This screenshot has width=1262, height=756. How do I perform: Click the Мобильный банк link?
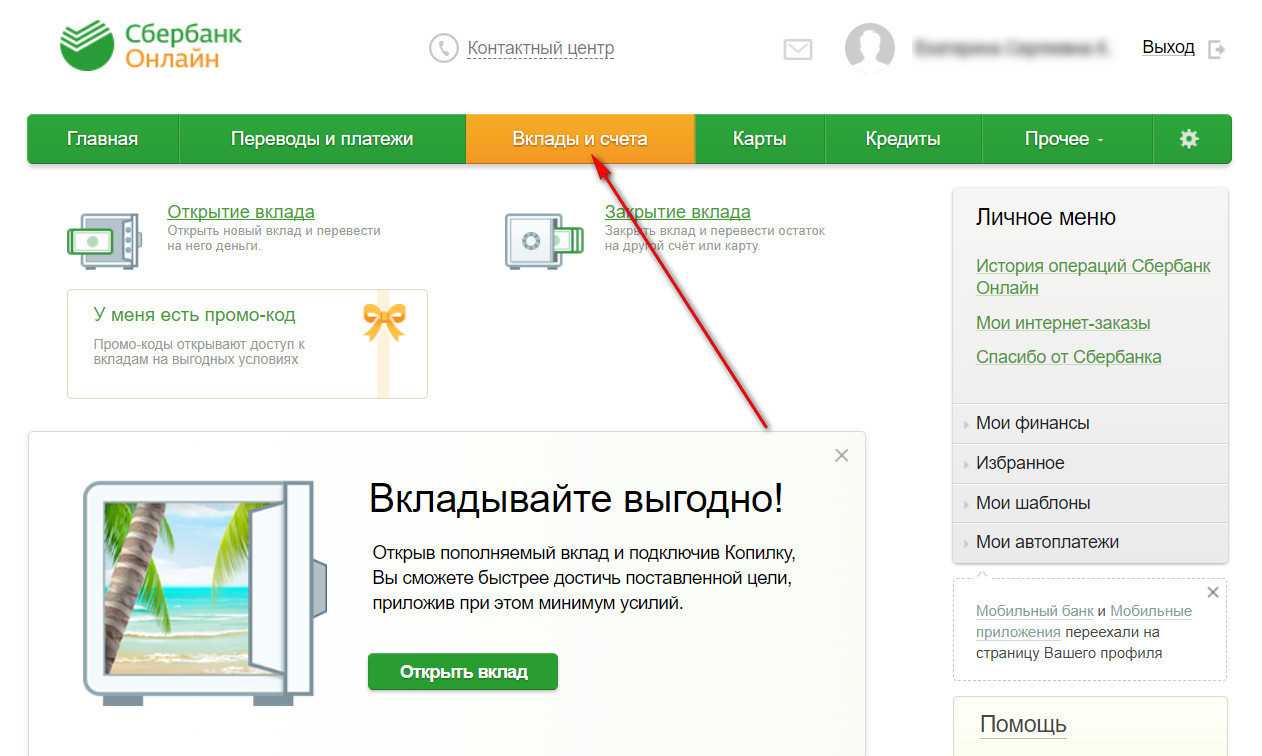point(1035,611)
